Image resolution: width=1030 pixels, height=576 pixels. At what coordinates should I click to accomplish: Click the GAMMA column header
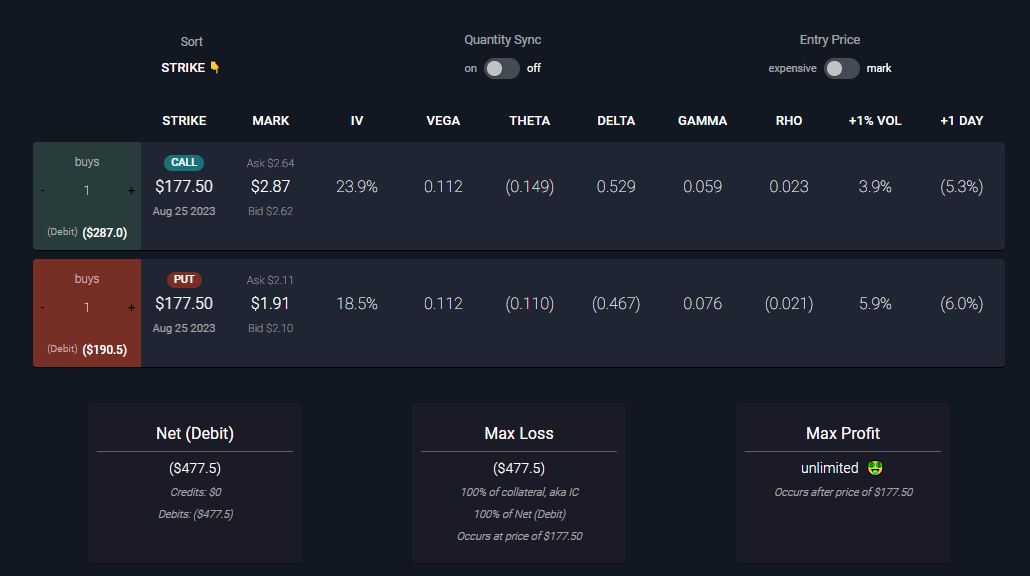tap(702, 121)
